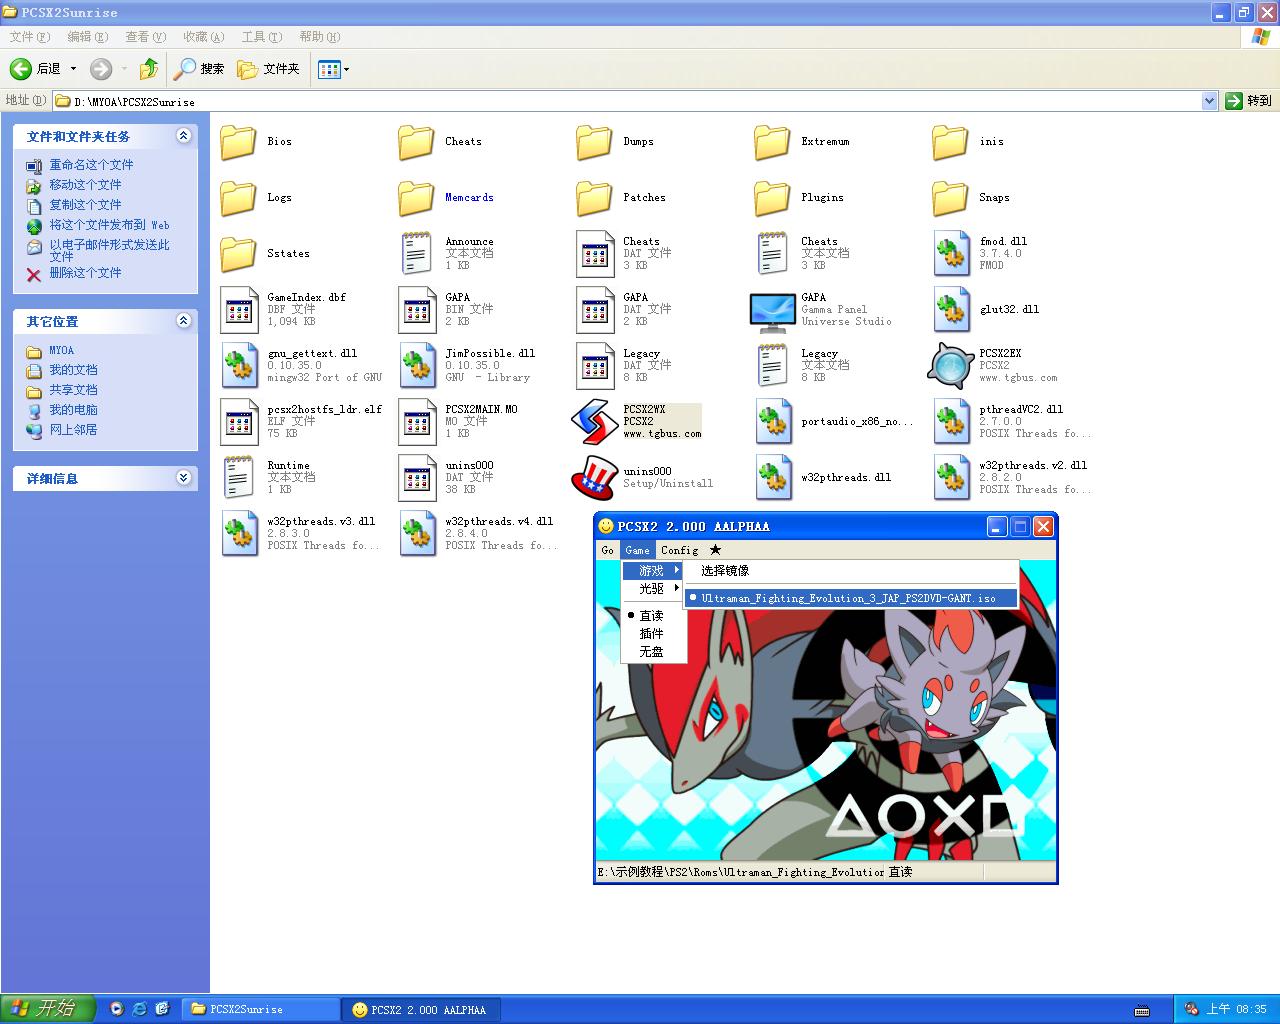
Task: Select the unins000 uninstaller hat icon
Action: click(594, 478)
